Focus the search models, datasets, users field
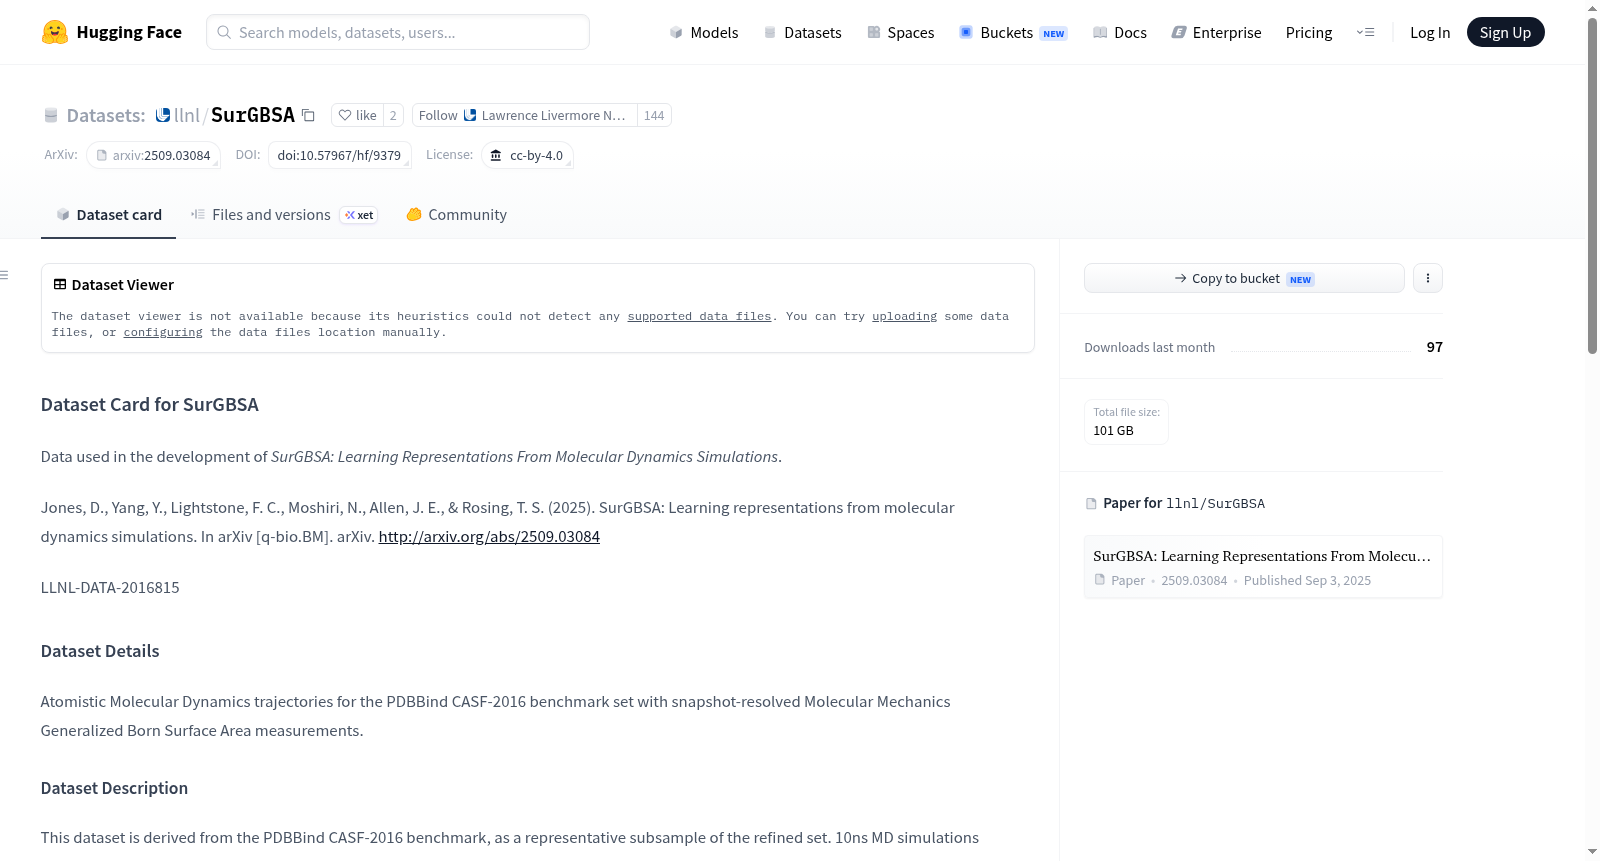 point(398,32)
